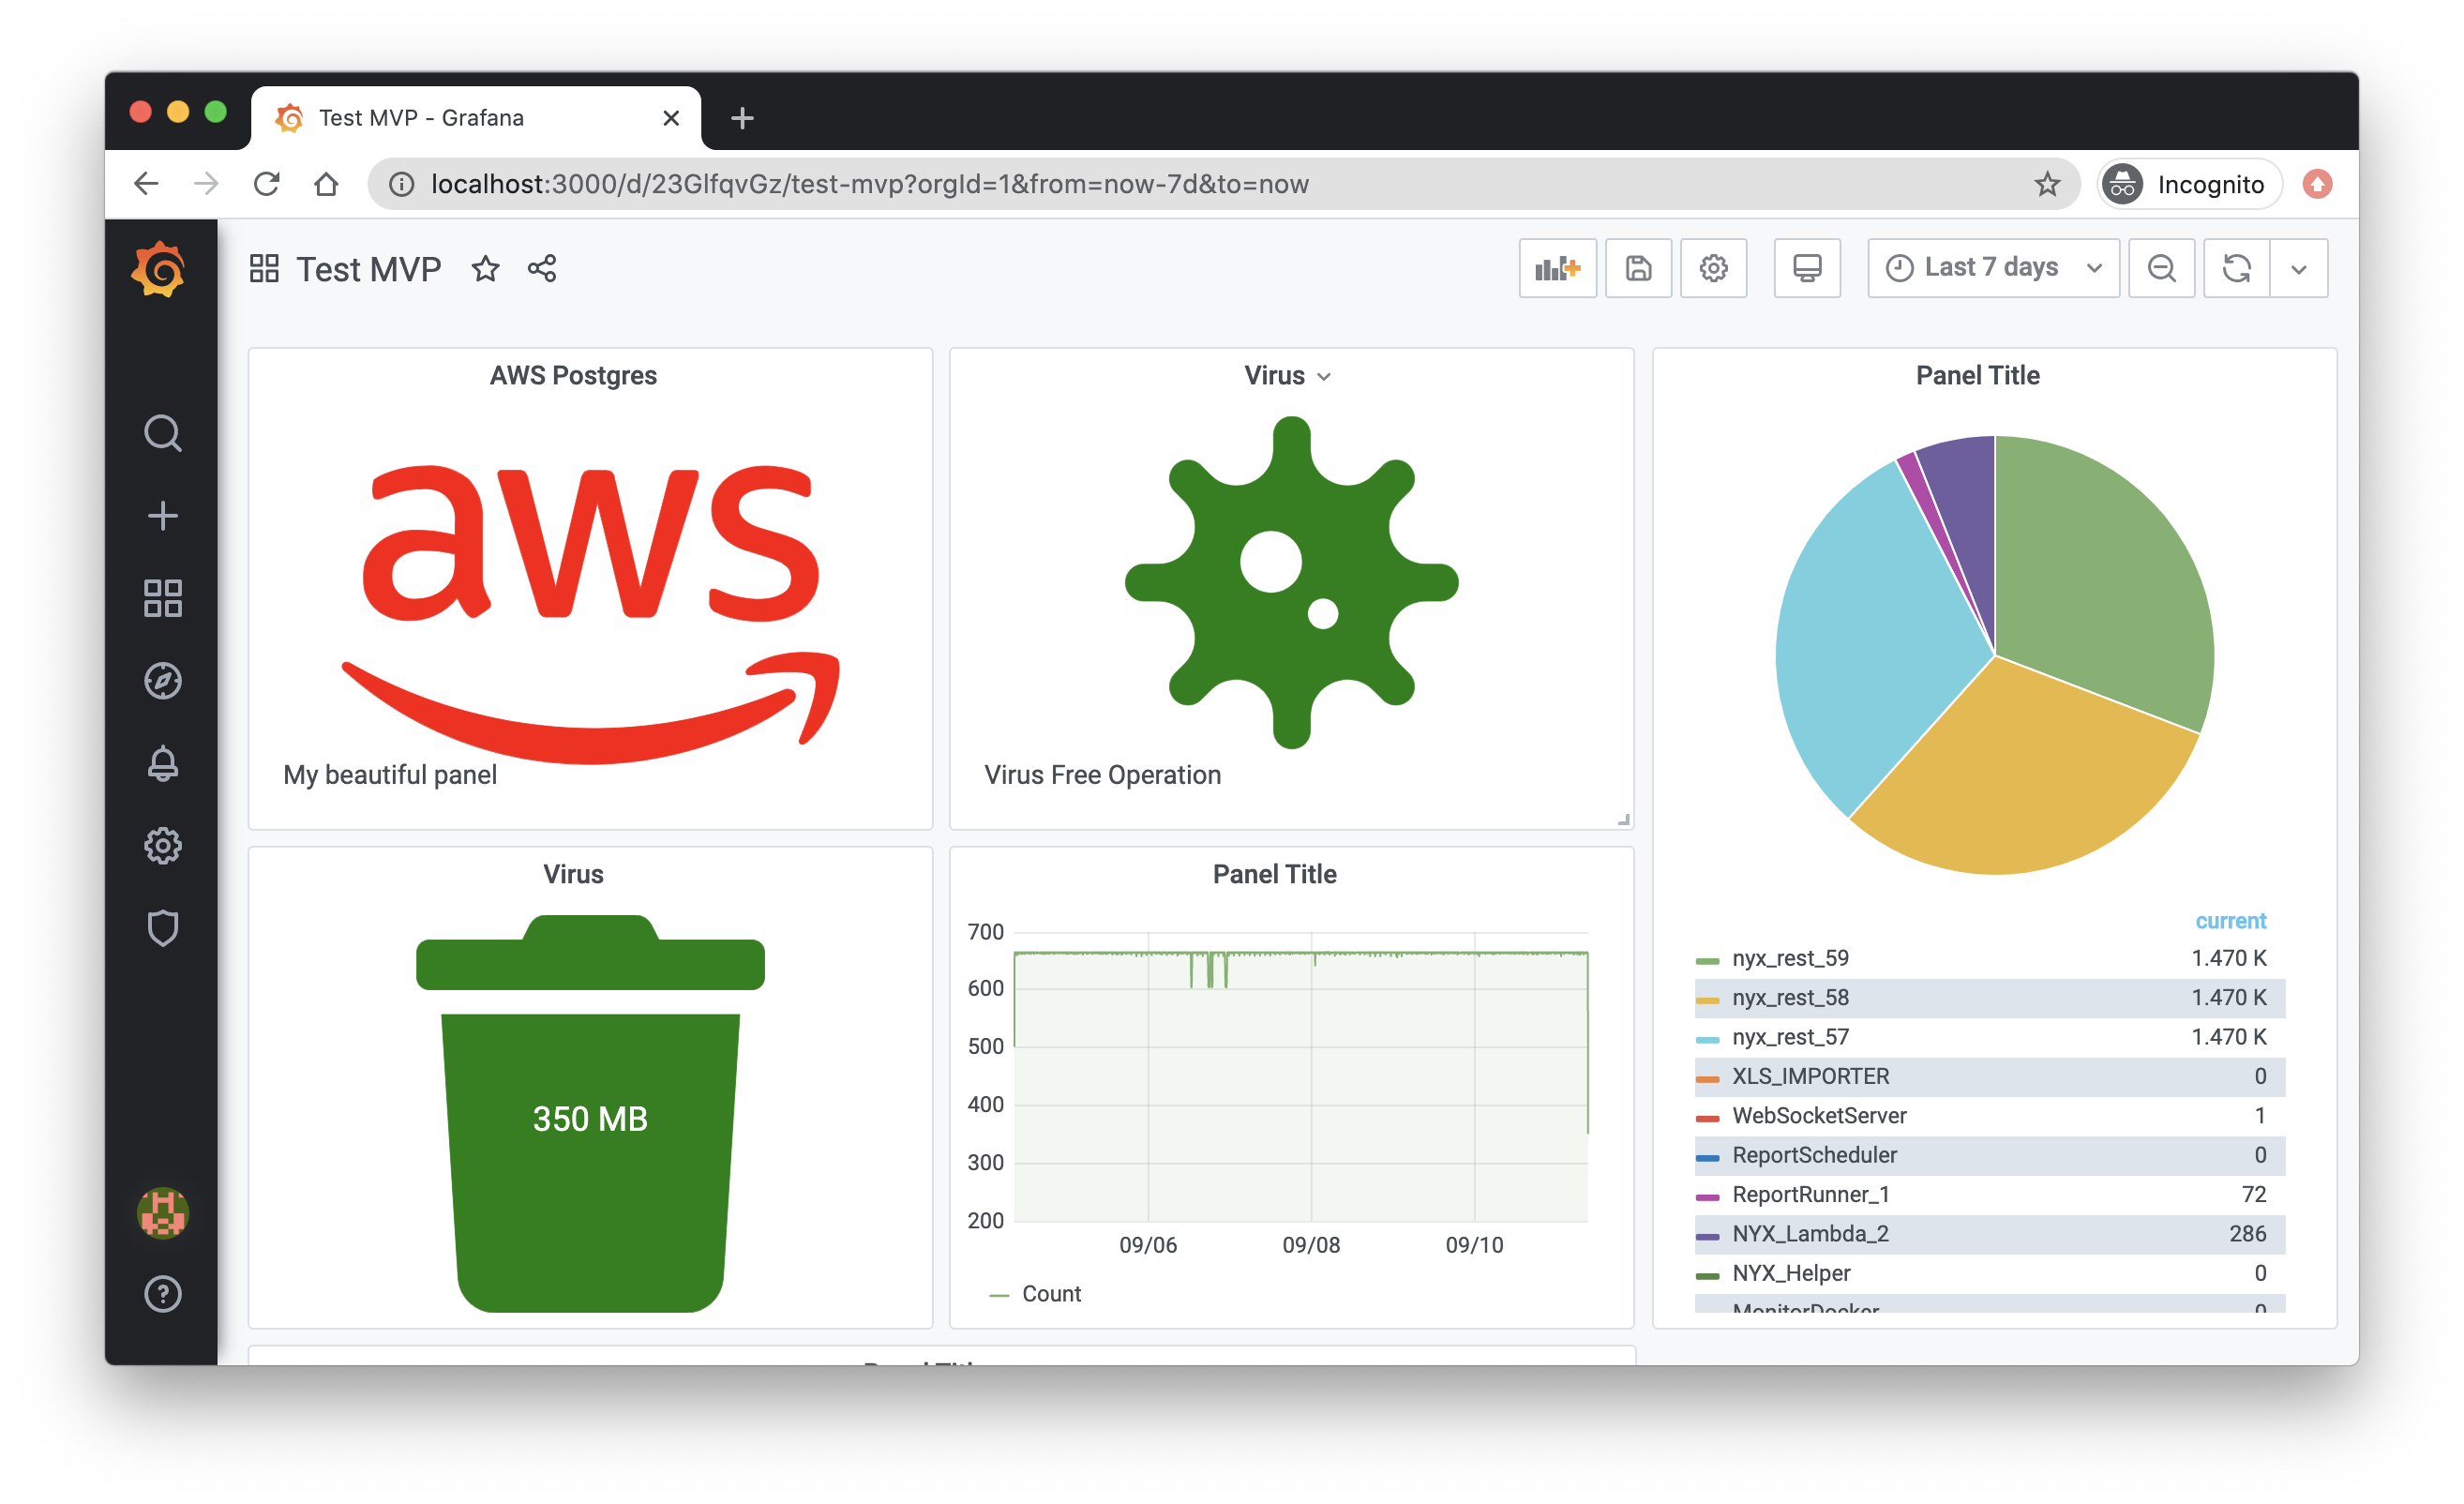
Task: Click NYX_Lambda_2 color swatch in legend
Action: tap(1707, 1236)
